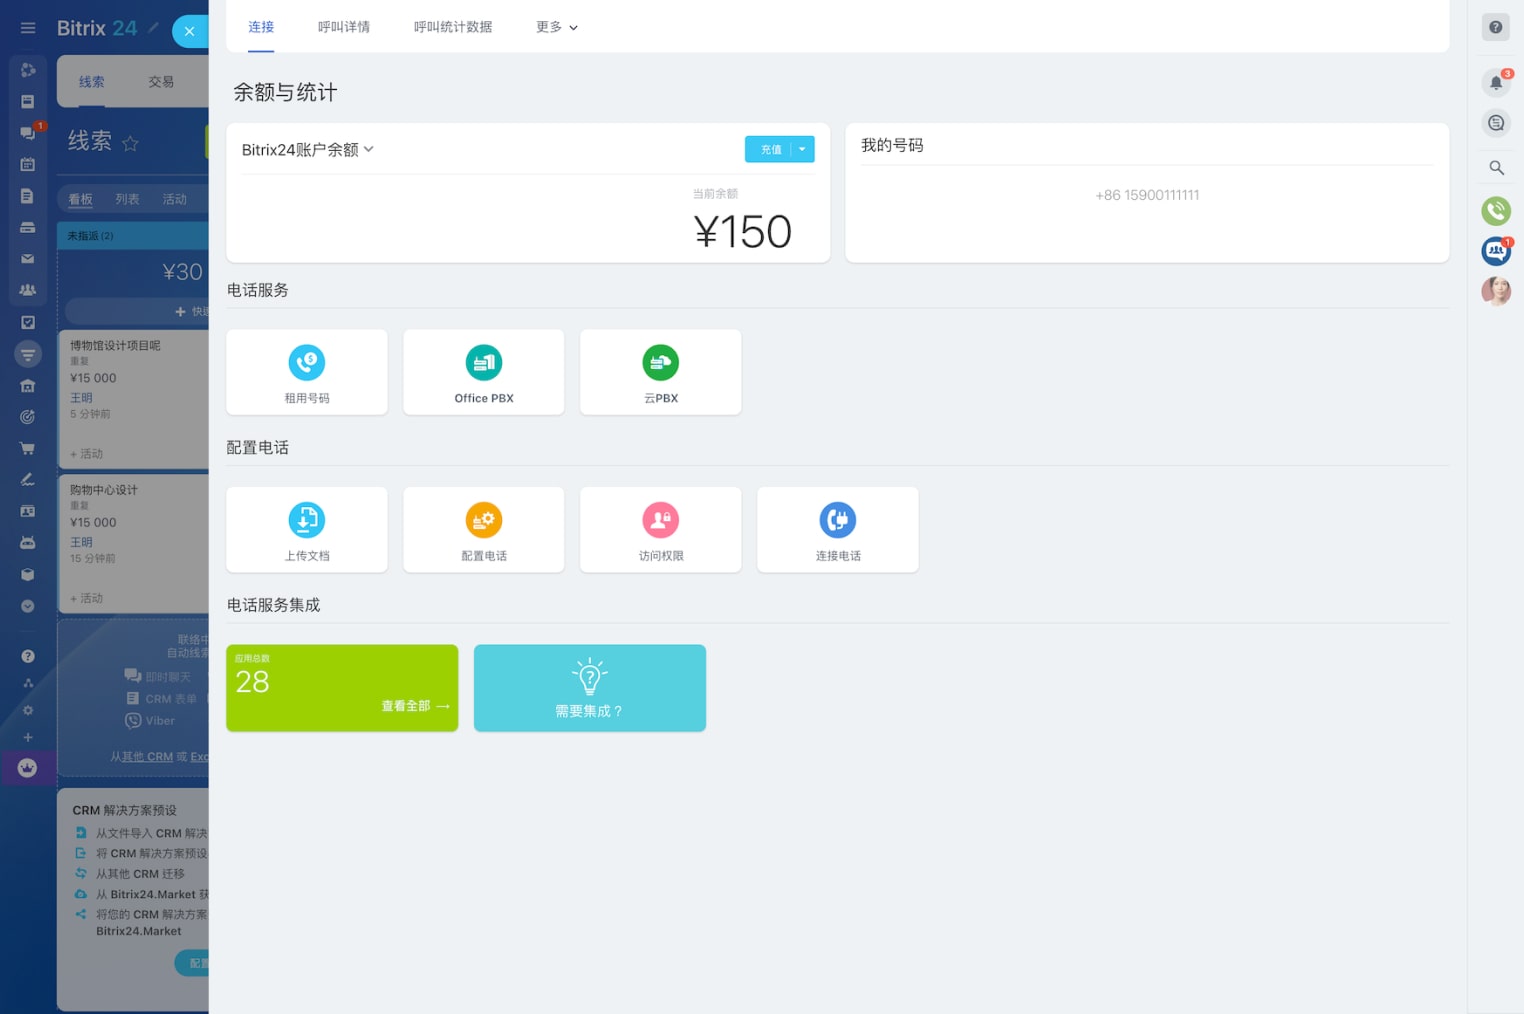1524x1014 pixels.
Task: Toggle the hamburger menu in Bitrix24 header
Action: point(28,28)
